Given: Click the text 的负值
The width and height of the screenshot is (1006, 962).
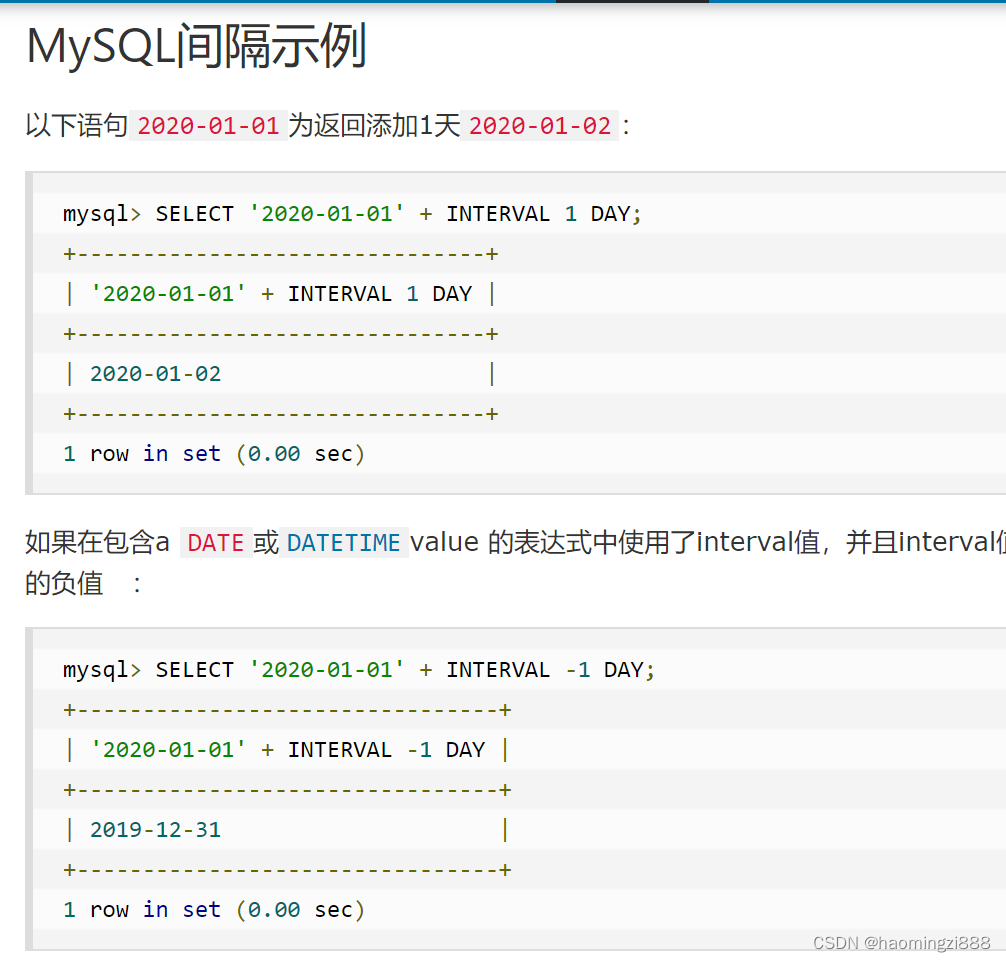Looking at the screenshot, I should (64, 583).
